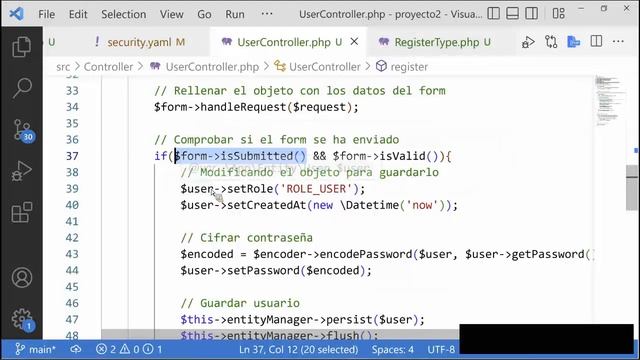
Task: Open the Accounts menu icon
Action: coord(22,277)
